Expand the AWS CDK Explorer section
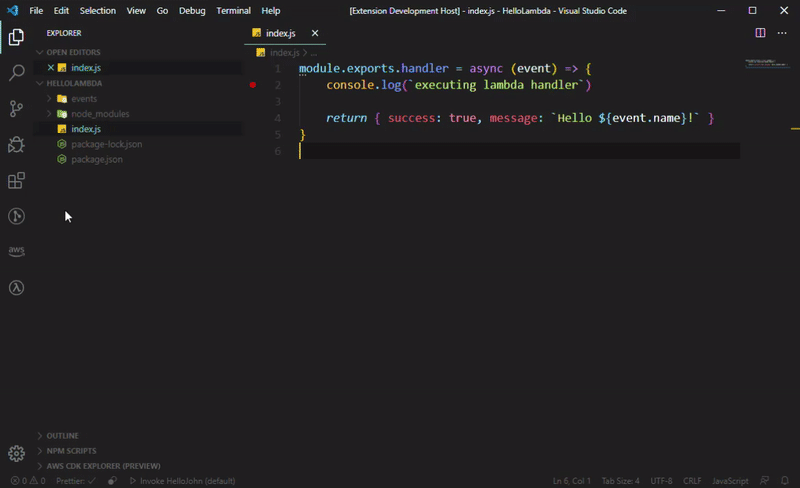800x488 pixels. click(40, 466)
